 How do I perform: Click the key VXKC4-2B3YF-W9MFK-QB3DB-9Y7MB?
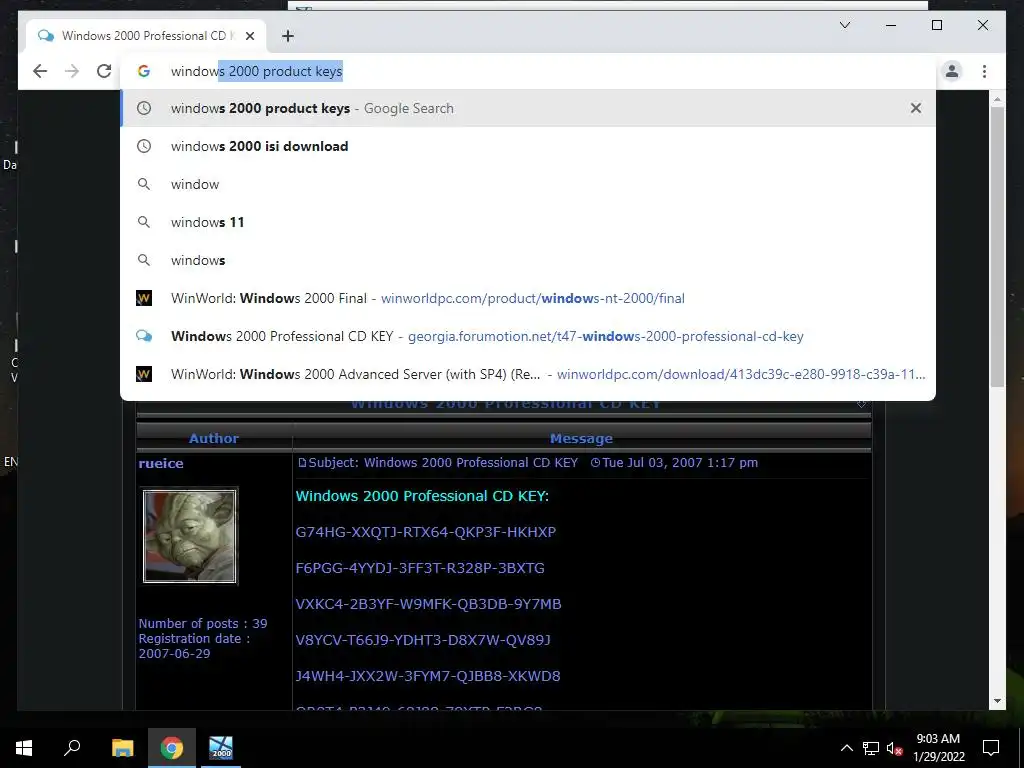[428, 604]
